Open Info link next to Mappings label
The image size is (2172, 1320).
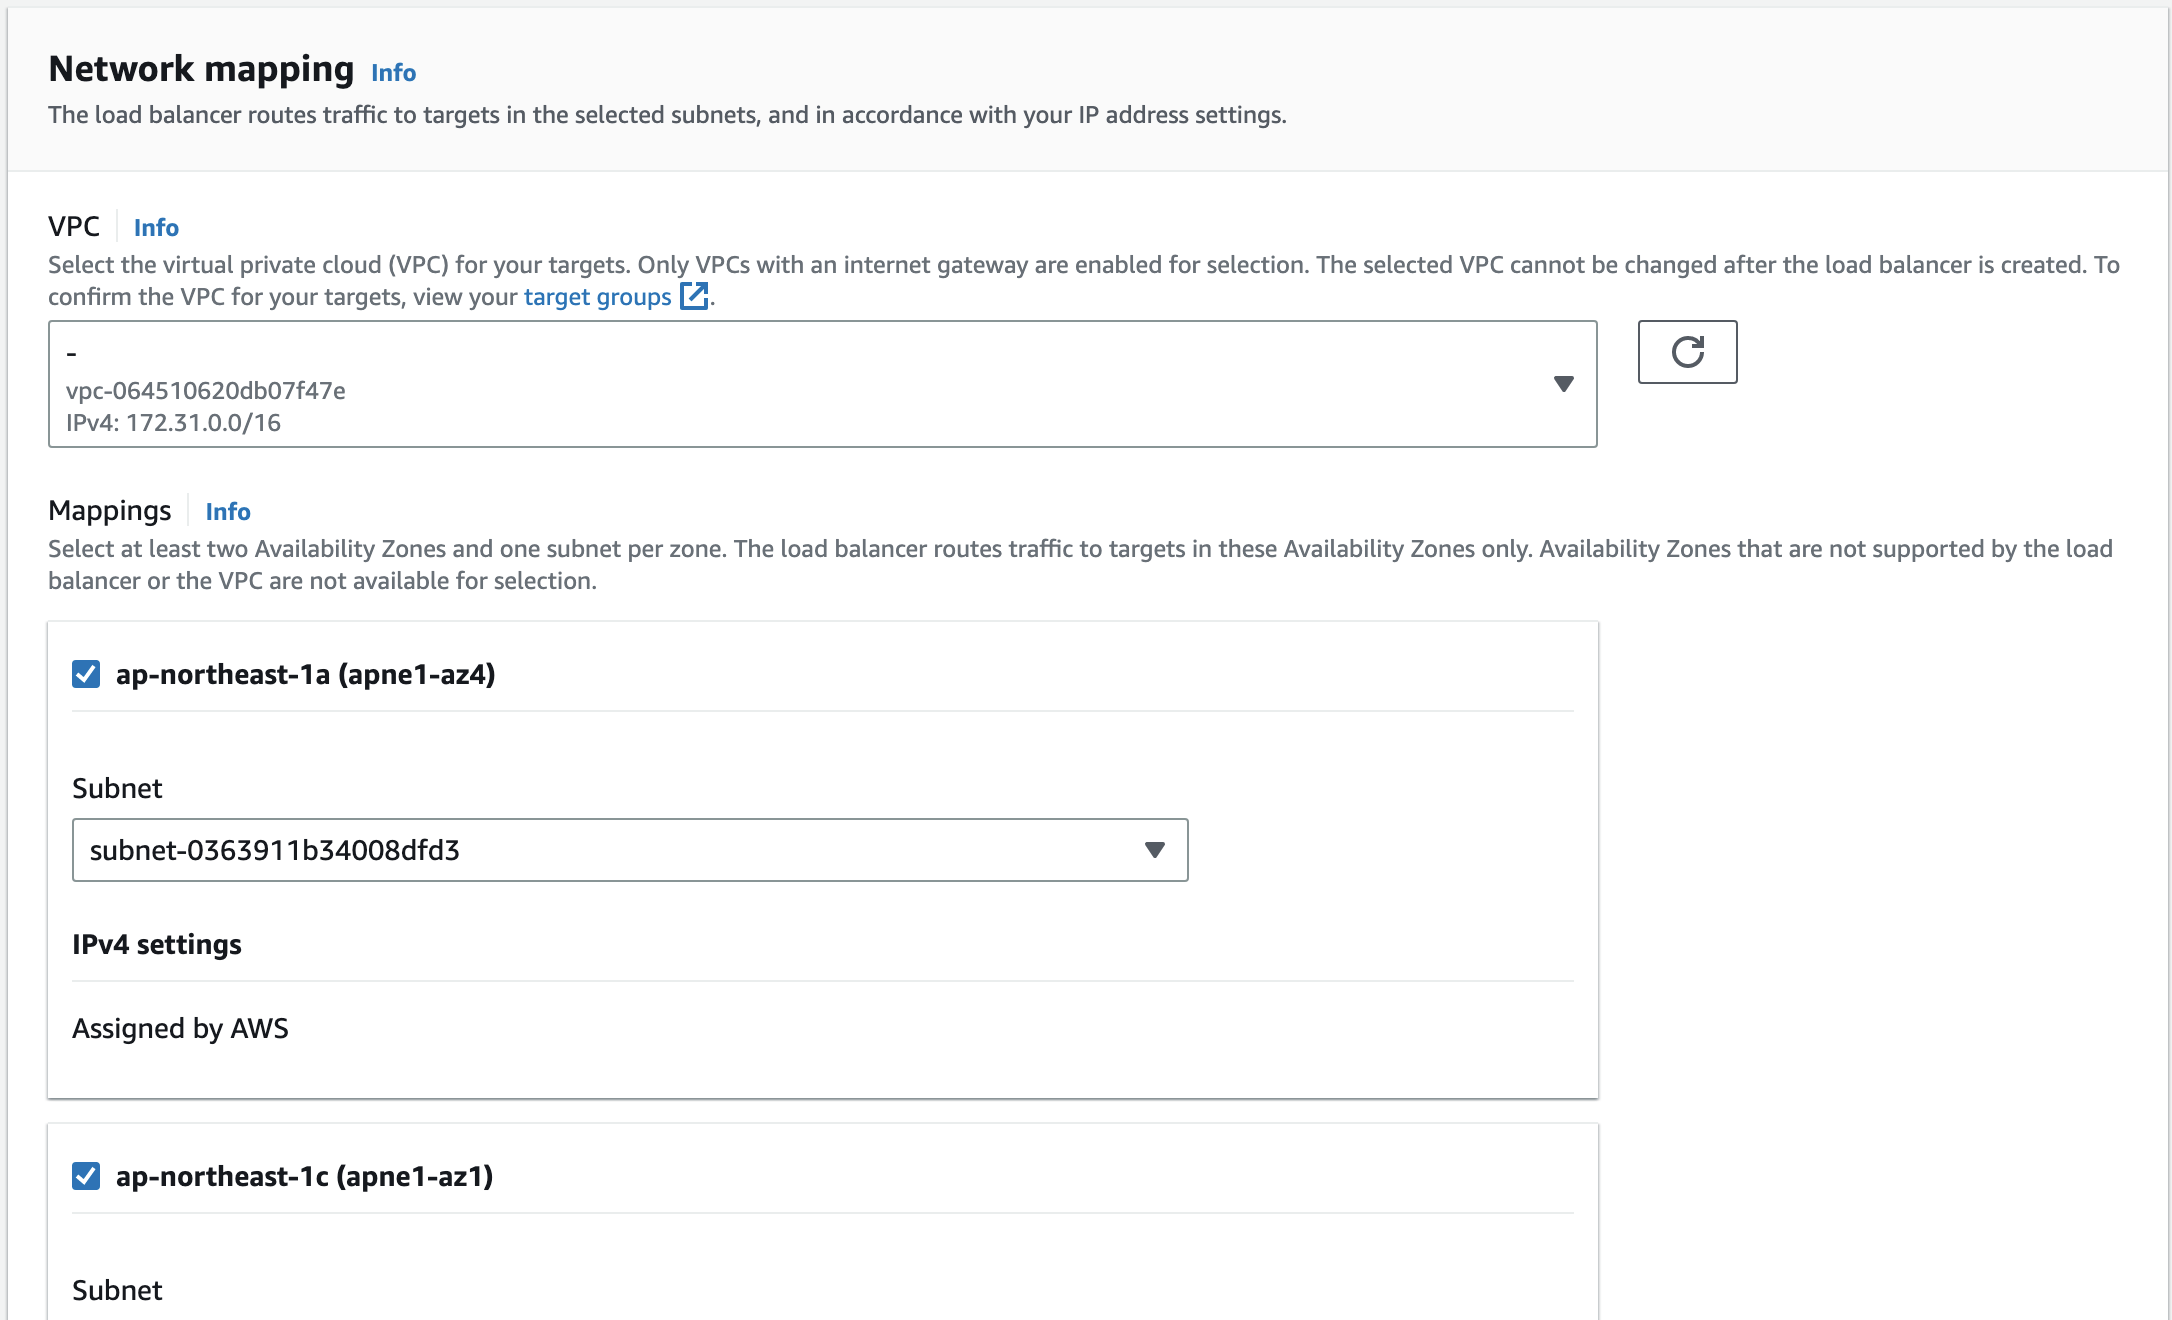coord(227,511)
